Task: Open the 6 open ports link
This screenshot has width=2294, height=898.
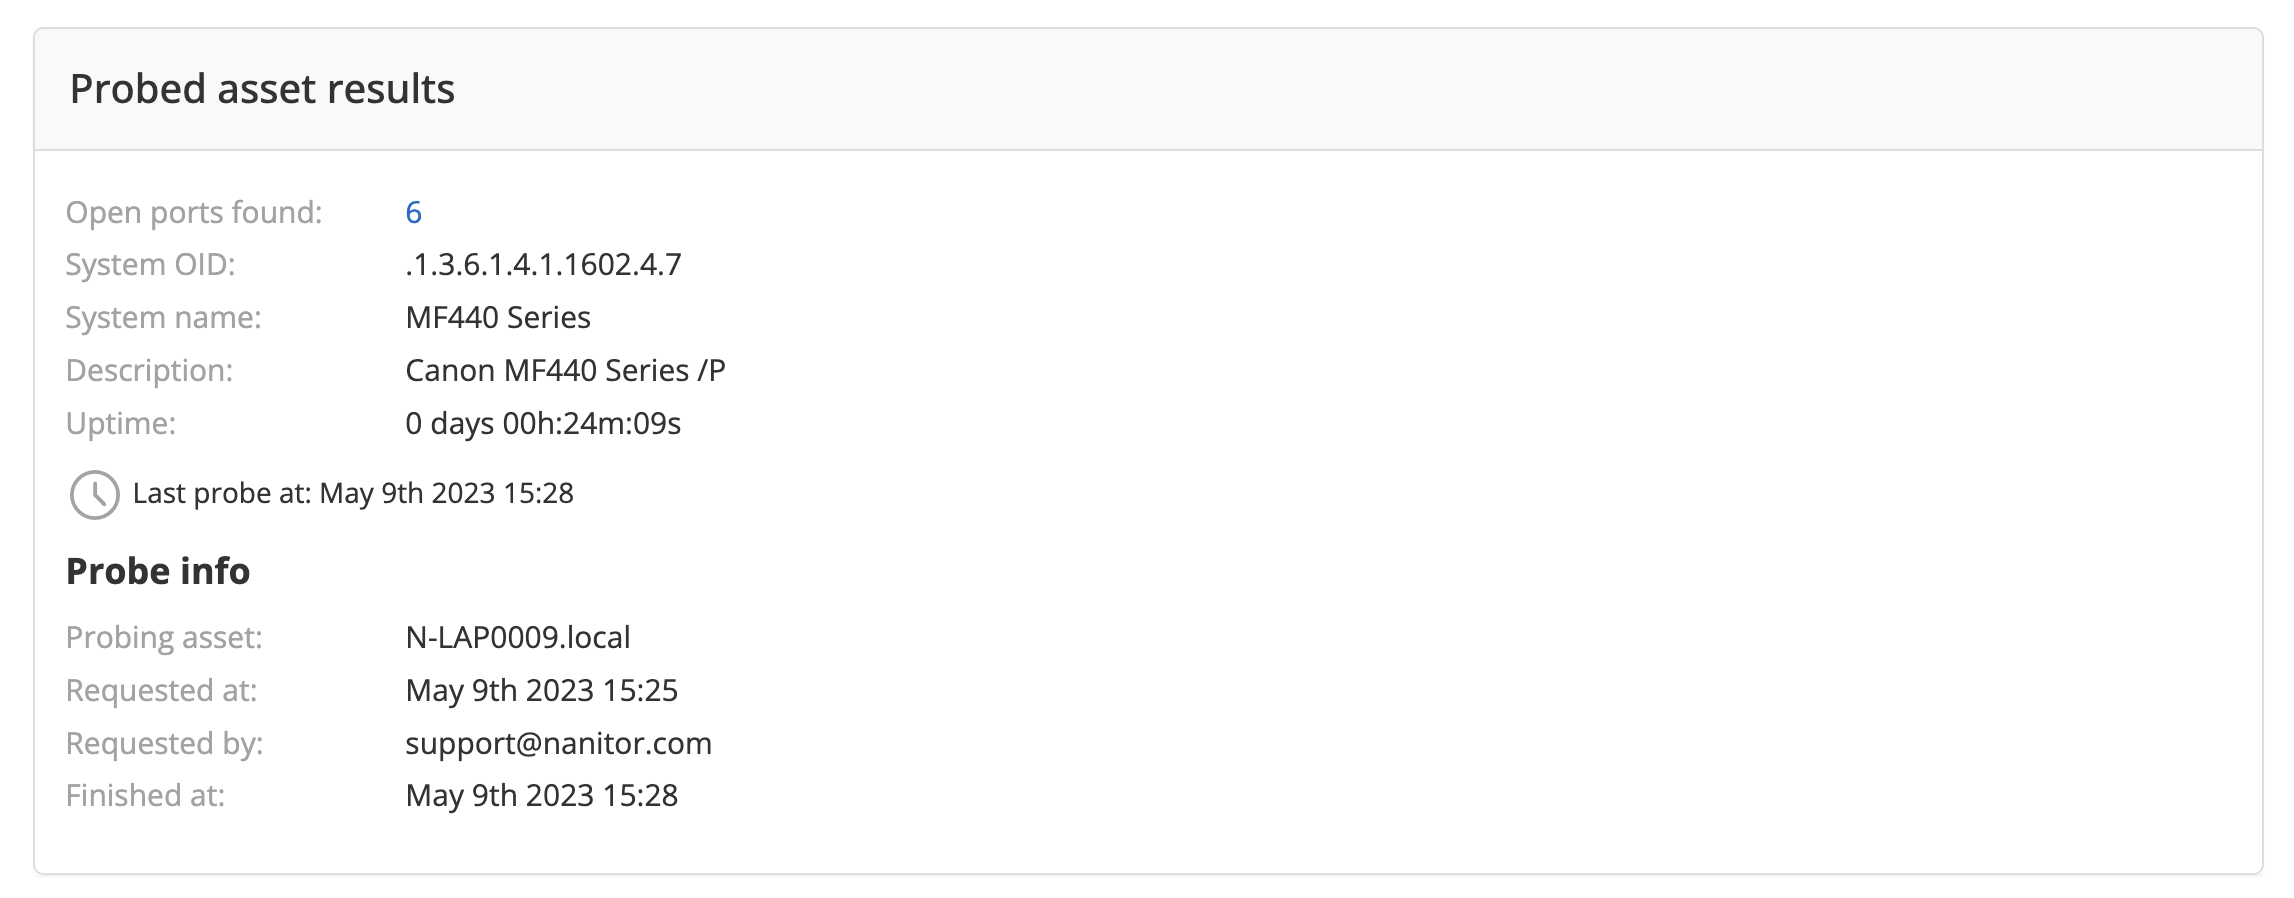Action: [x=413, y=212]
